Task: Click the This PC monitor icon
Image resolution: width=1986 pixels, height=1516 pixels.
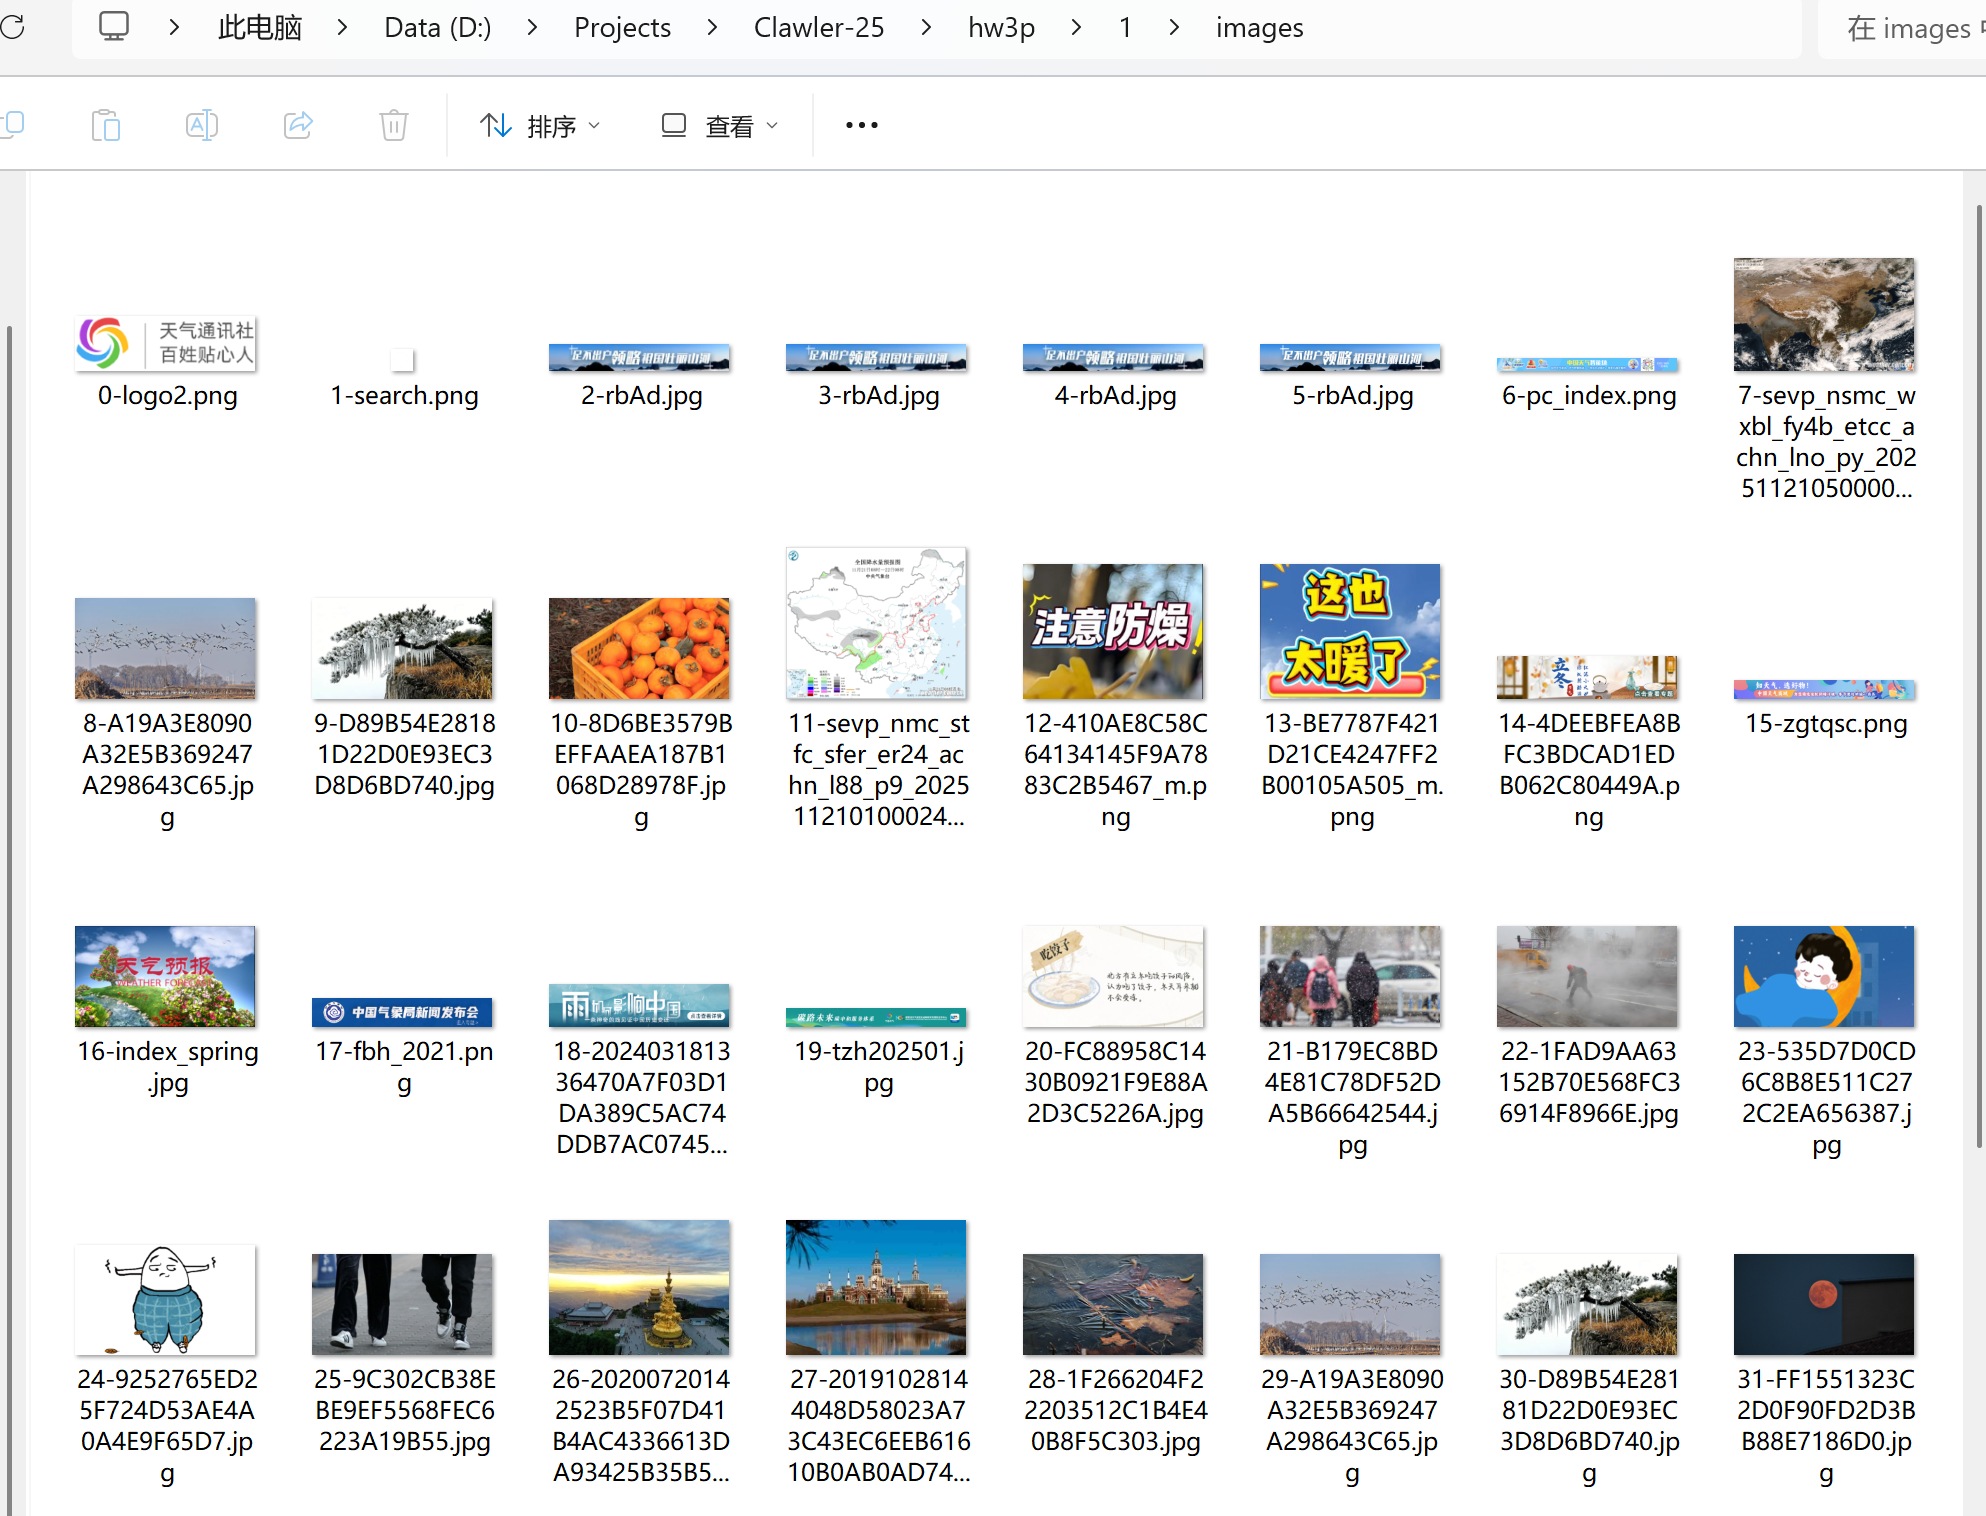Action: tap(114, 27)
